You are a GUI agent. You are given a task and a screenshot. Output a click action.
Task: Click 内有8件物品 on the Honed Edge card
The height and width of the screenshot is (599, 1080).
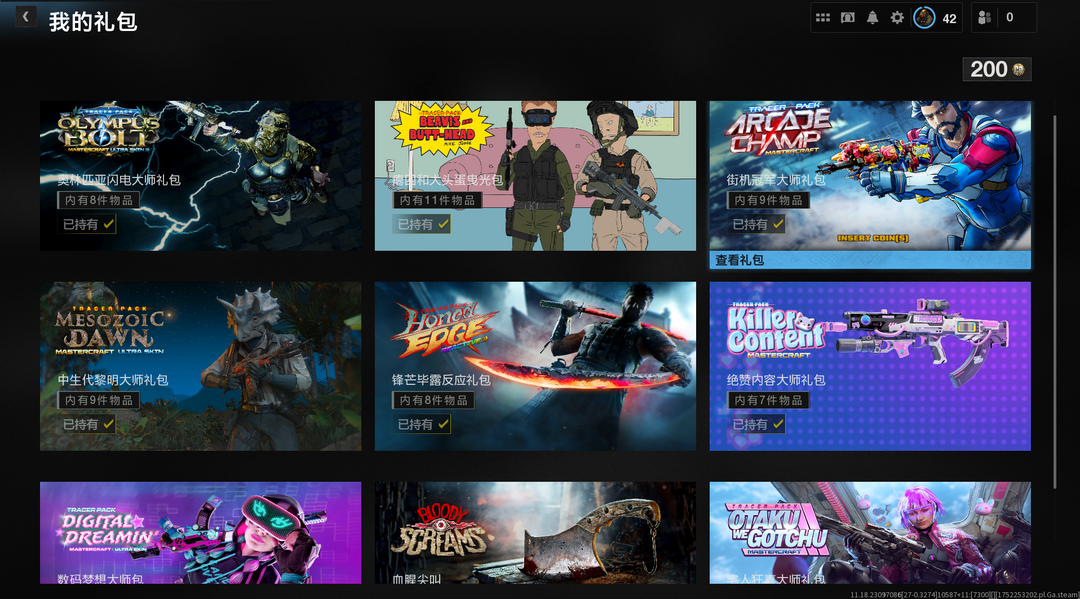[x=433, y=400]
